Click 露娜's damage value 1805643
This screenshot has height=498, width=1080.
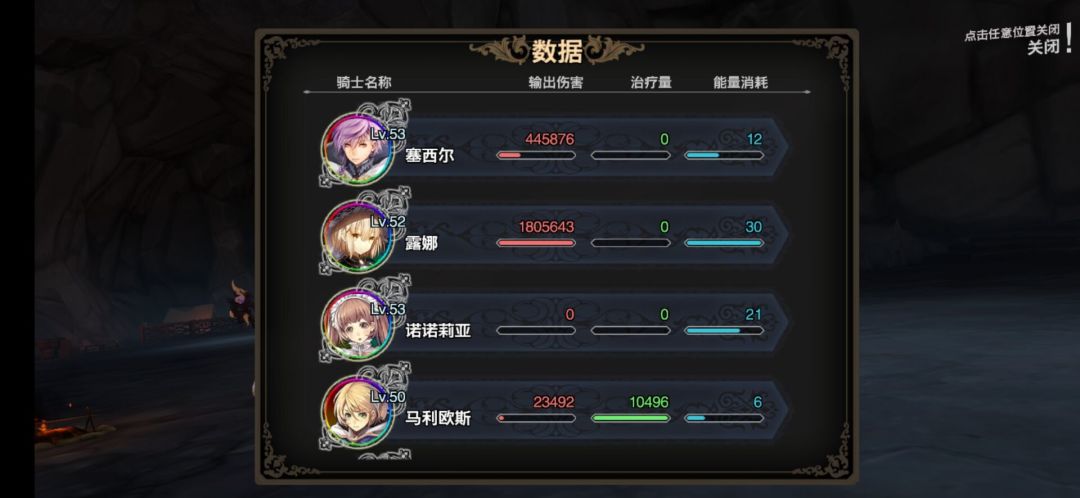(x=545, y=227)
